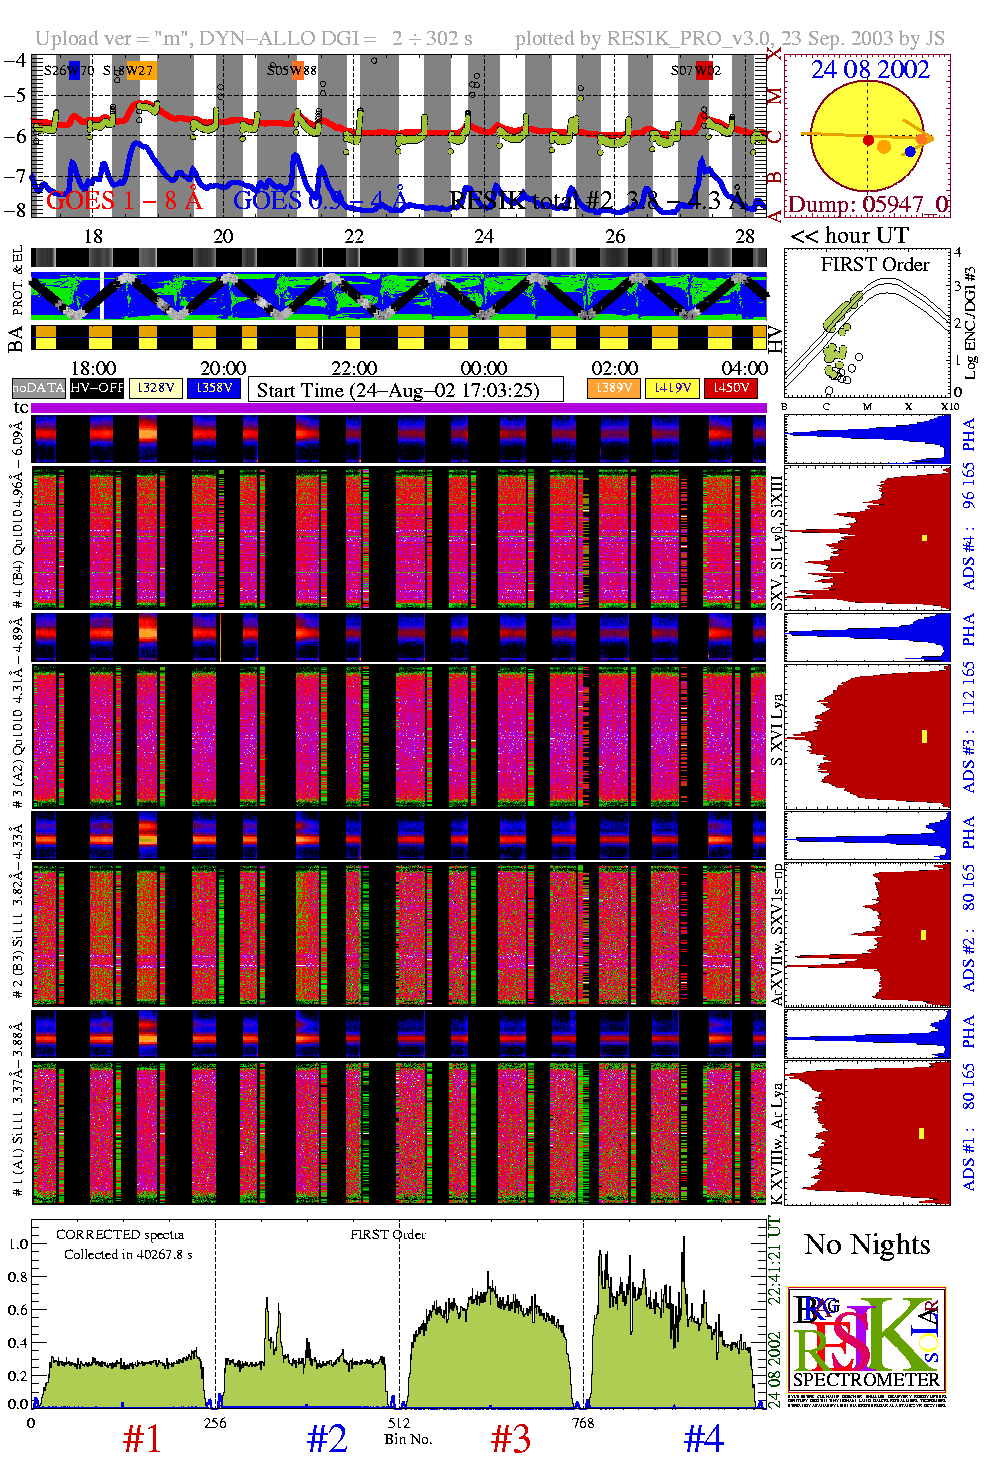Image resolution: width=1004 pixels, height=1477 pixels.
Task: Select the 1358V blue voltage legend
Action: coord(214,388)
